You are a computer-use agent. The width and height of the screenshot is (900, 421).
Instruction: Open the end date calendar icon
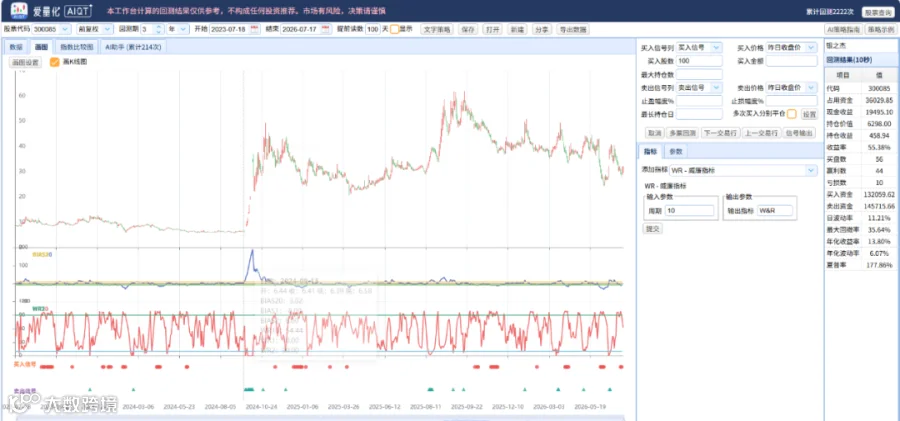(326, 29)
